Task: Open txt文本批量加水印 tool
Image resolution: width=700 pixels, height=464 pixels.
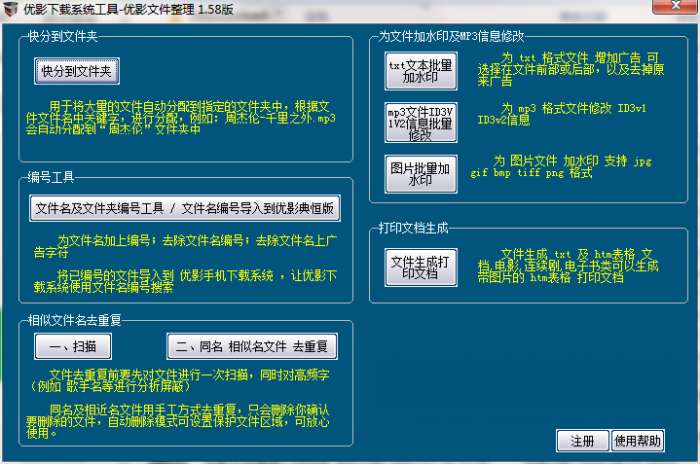Action: click(421, 71)
